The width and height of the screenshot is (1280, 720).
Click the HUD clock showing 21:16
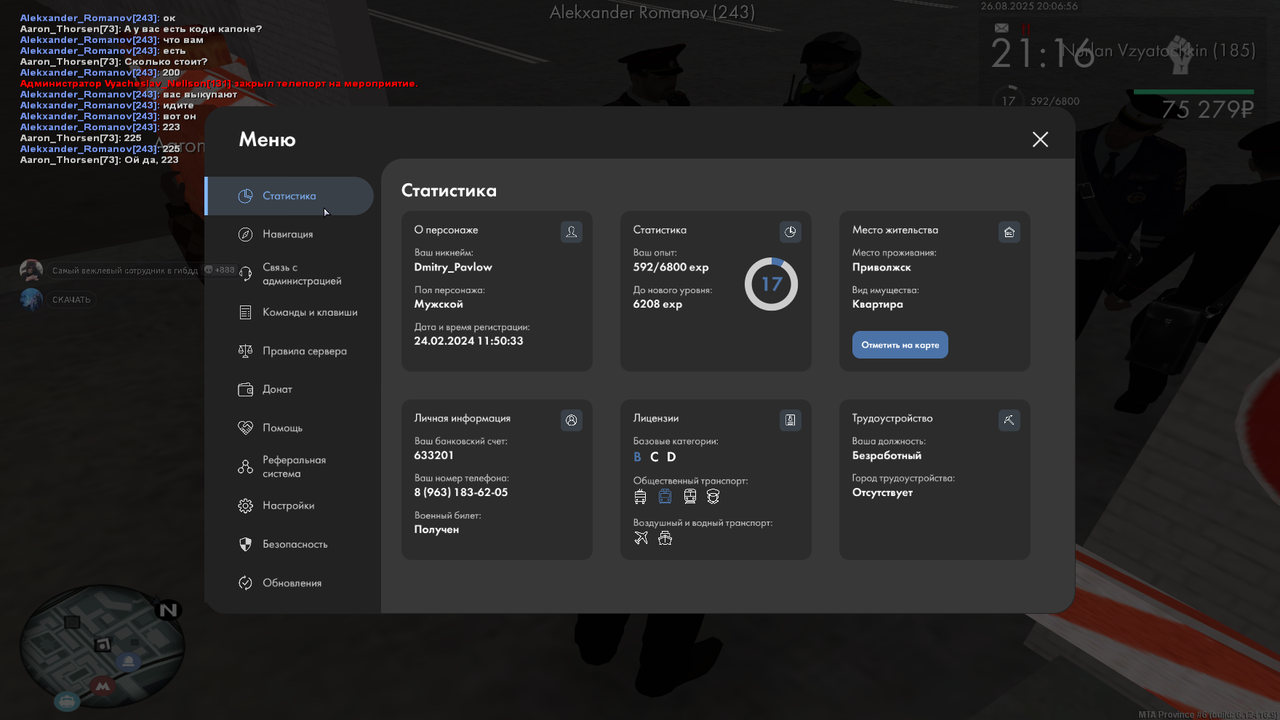coord(1042,54)
